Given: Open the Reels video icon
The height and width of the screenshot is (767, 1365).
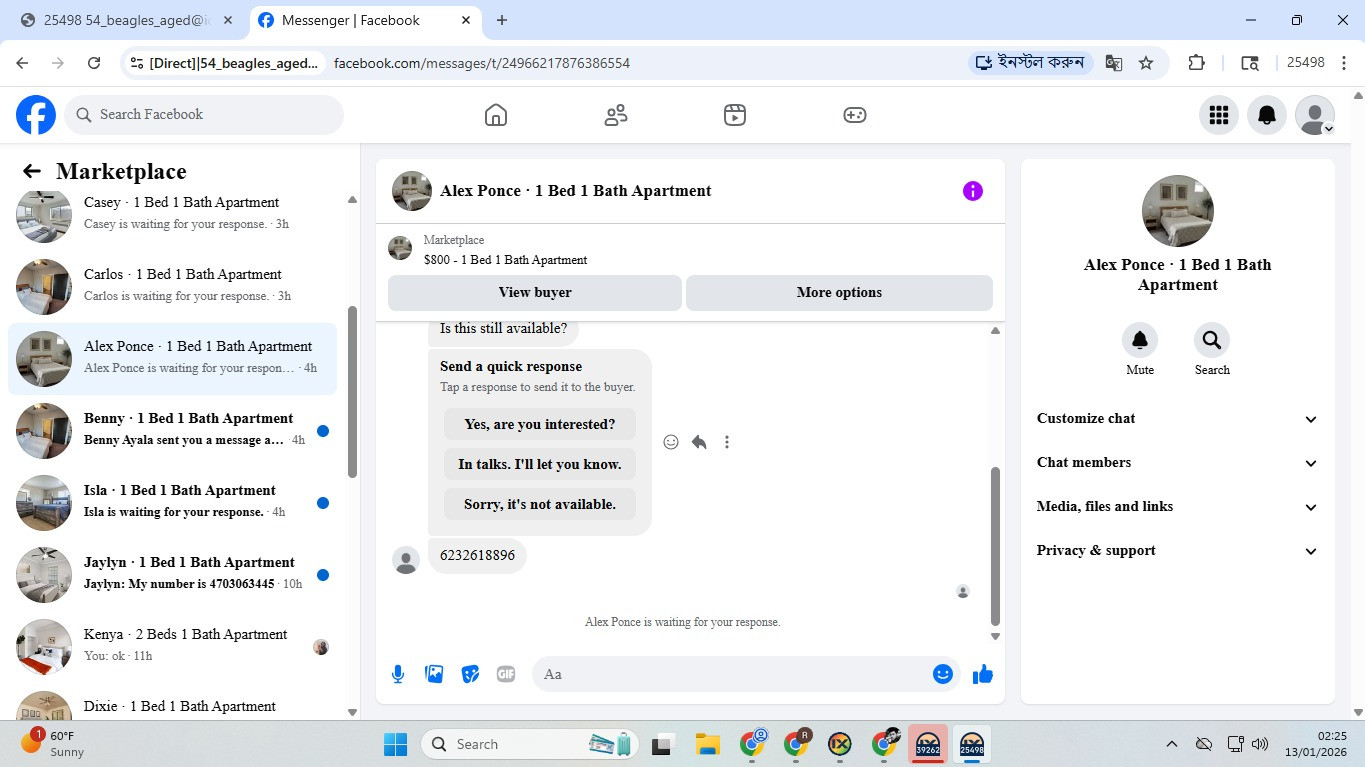Looking at the screenshot, I should click(x=735, y=115).
